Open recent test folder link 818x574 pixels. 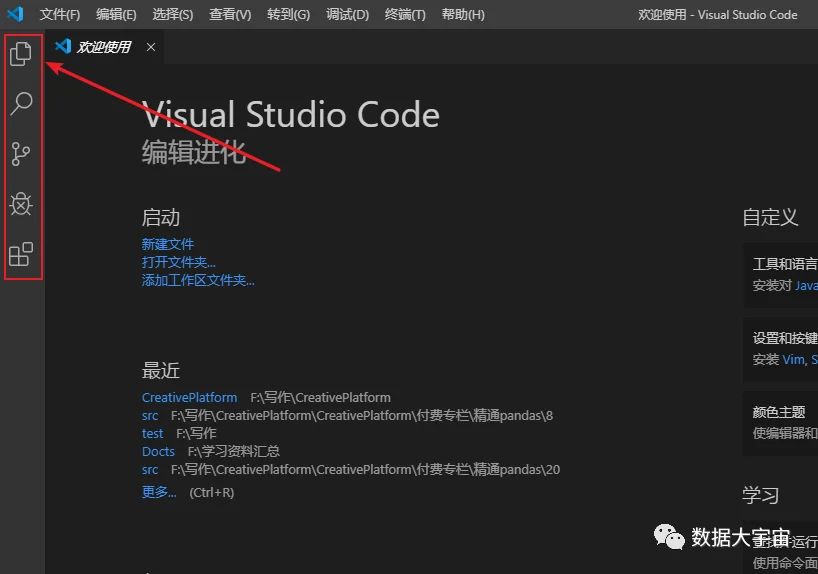pos(152,434)
